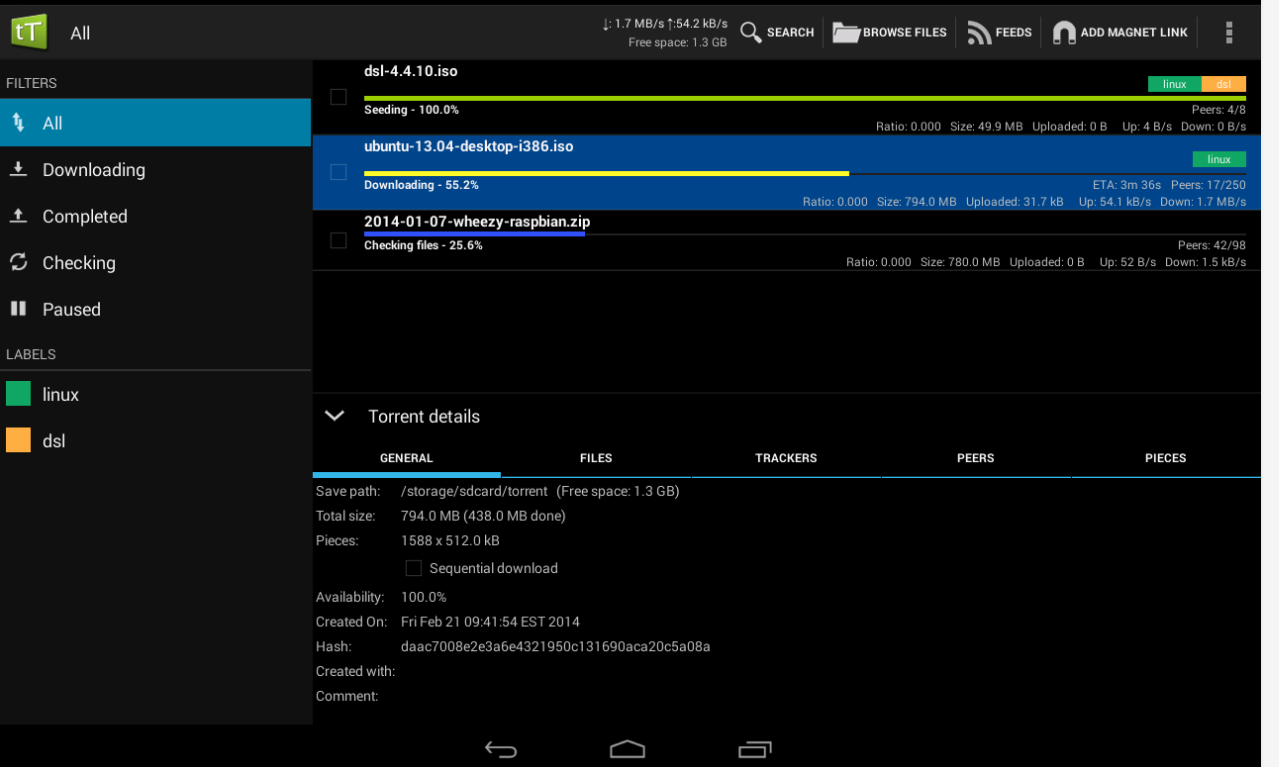Click the 'Fri Feb 21 09:41:54 EST 2014' date
This screenshot has height=767, width=1279.
490,622
